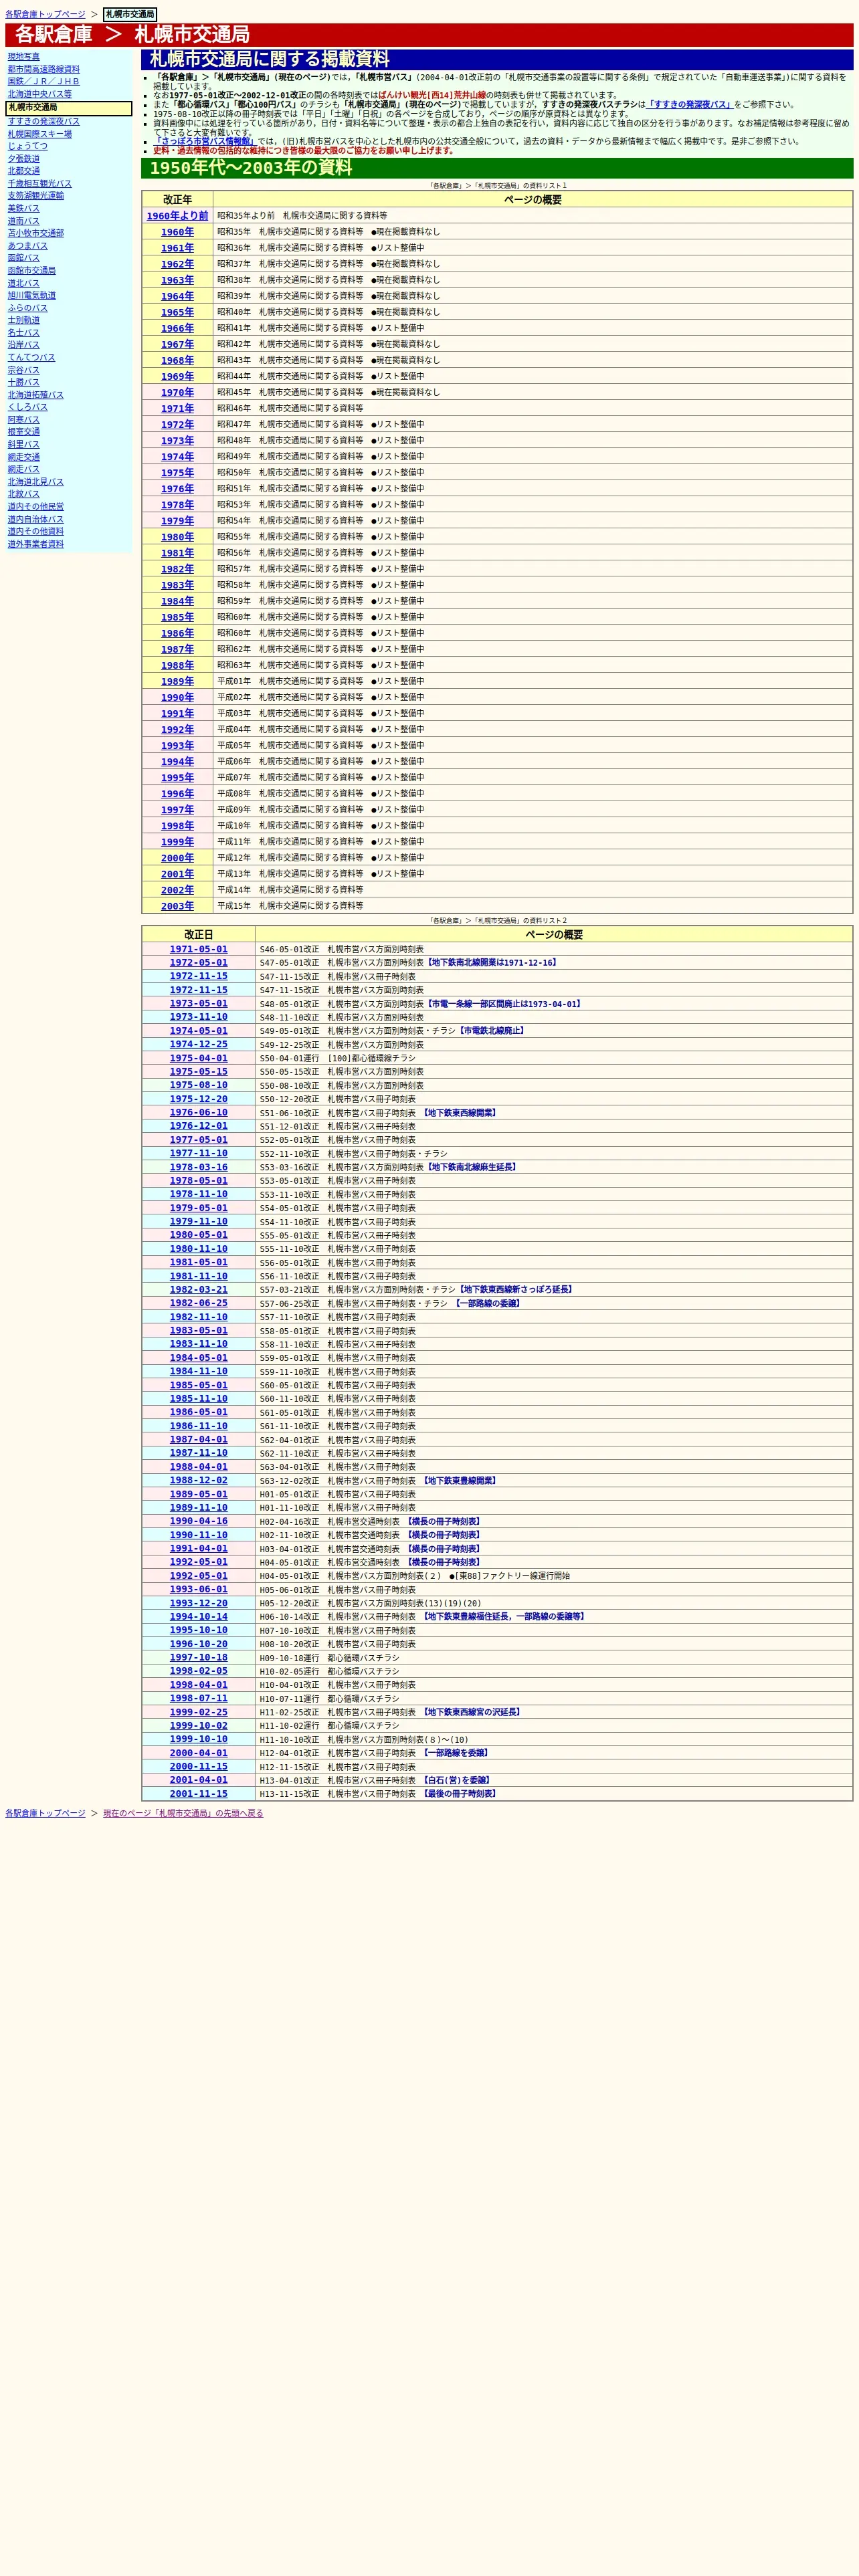Open the 2000-04-01 revision date link
The width and height of the screenshot is (859, 2576).
pos(198,1753)
